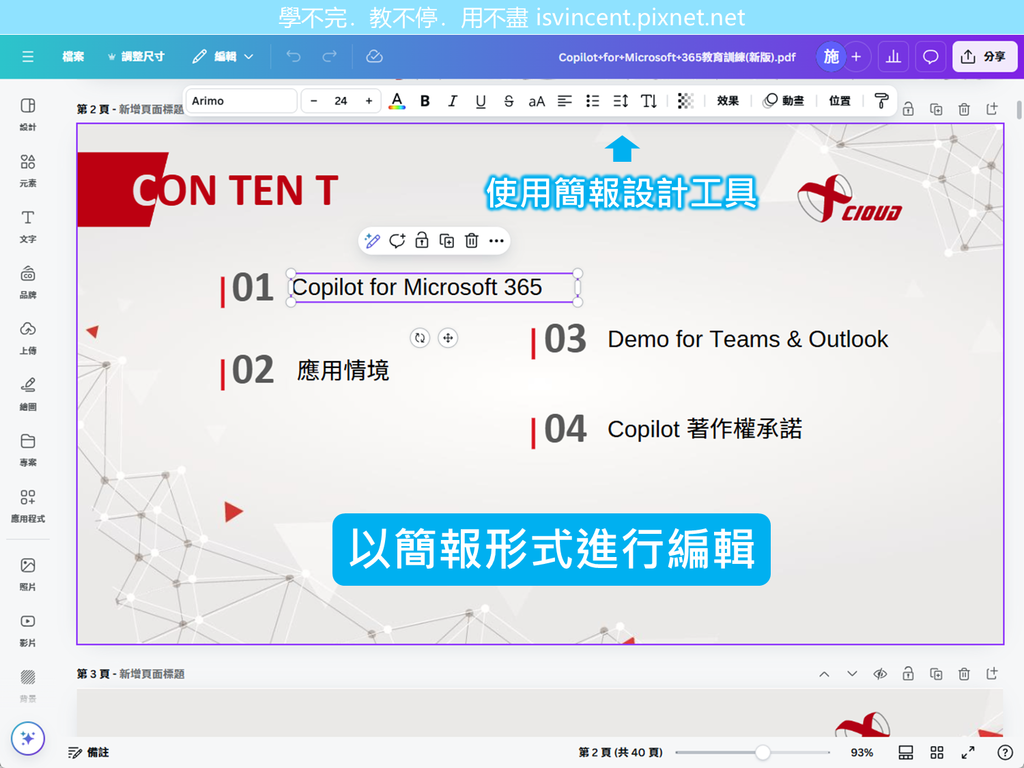1024x768 pixels.
Task: Open the 照片 photos panel
Action: (27, 573)
